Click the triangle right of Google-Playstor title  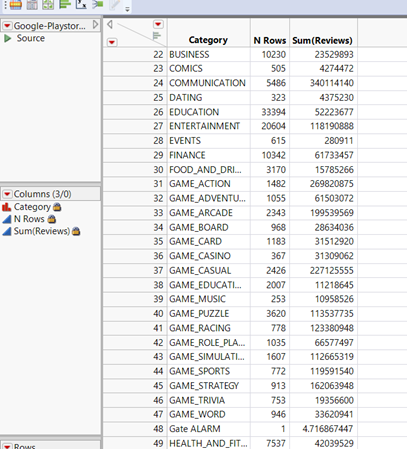pyautogui.click(x=95, y=25)
